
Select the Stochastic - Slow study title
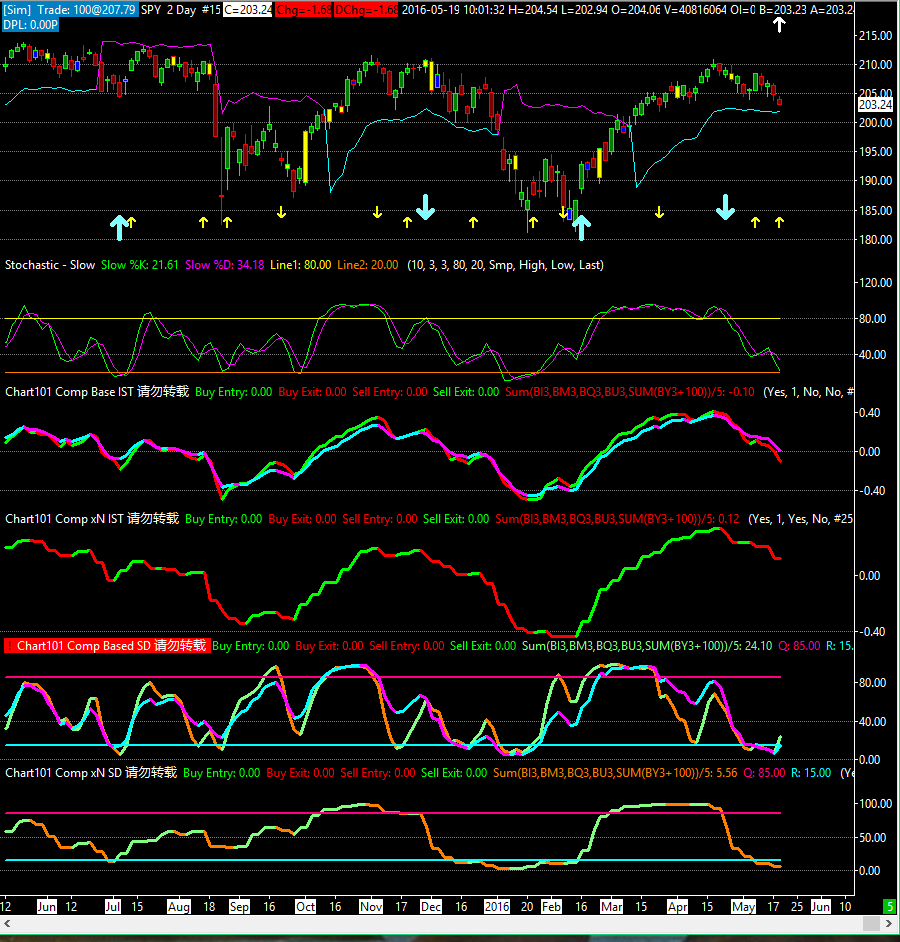tap(50, 265)
